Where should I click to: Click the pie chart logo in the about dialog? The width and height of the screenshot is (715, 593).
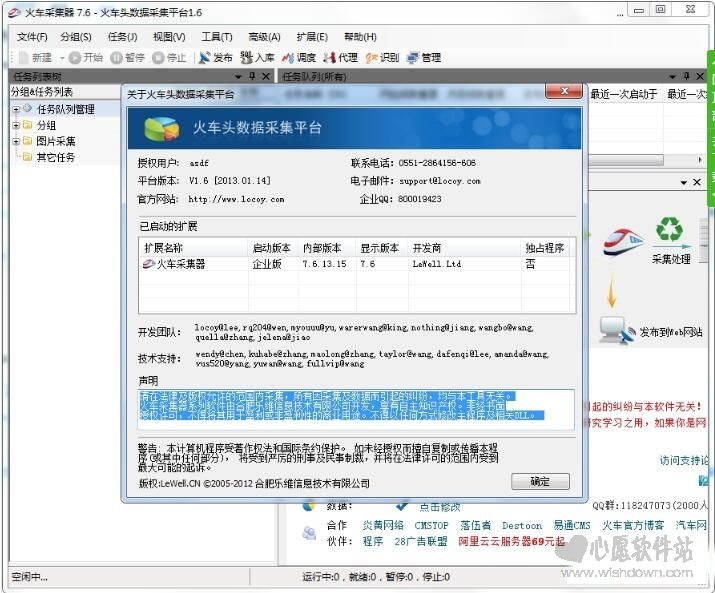[161, 128]
